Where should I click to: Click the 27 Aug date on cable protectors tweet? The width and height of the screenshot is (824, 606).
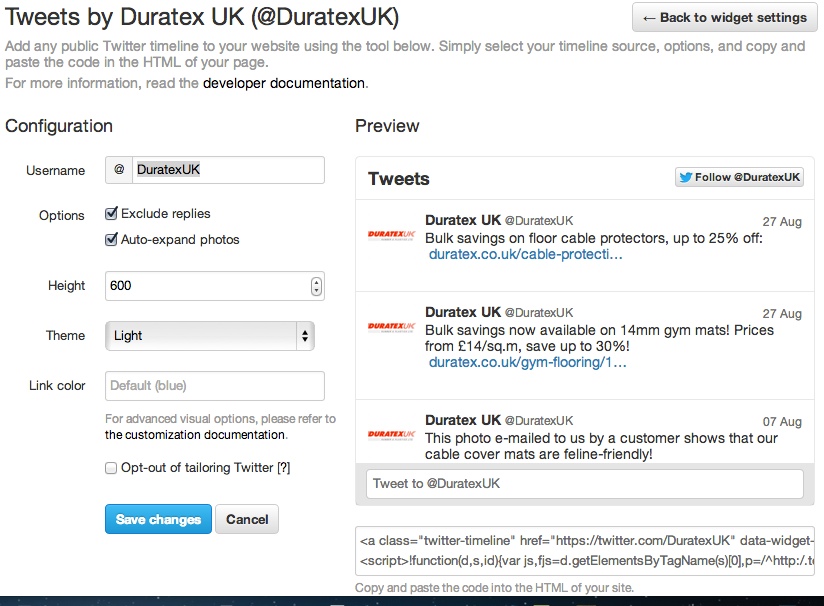point(782,221)
